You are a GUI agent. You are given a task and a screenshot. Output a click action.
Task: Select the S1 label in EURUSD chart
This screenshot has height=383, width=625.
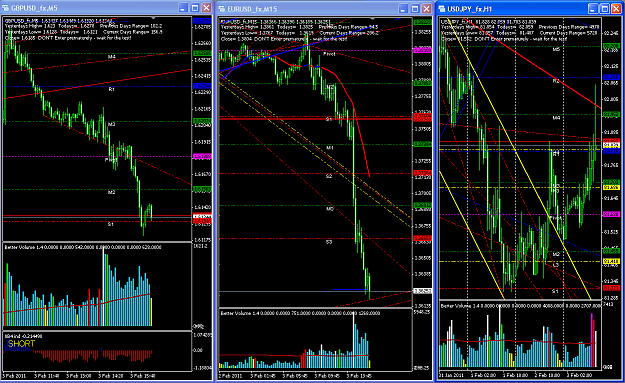(329, 119)
